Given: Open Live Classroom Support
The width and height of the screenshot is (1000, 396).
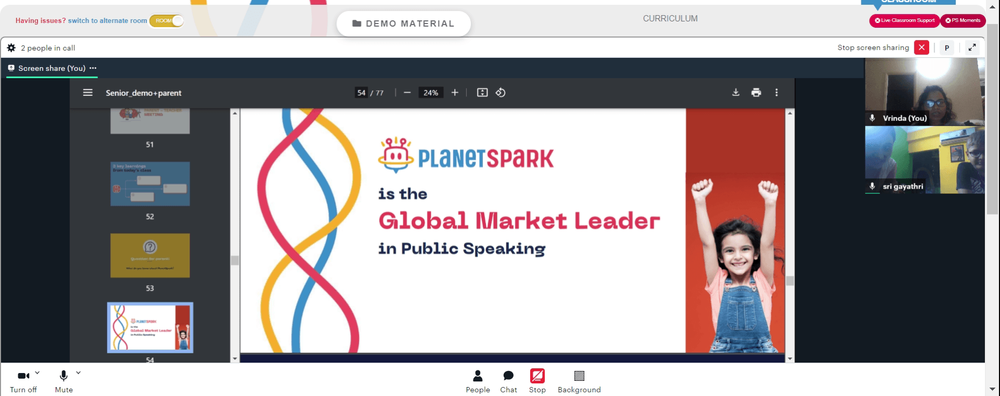Looking at the screenshot, I should tap(904, 20).
